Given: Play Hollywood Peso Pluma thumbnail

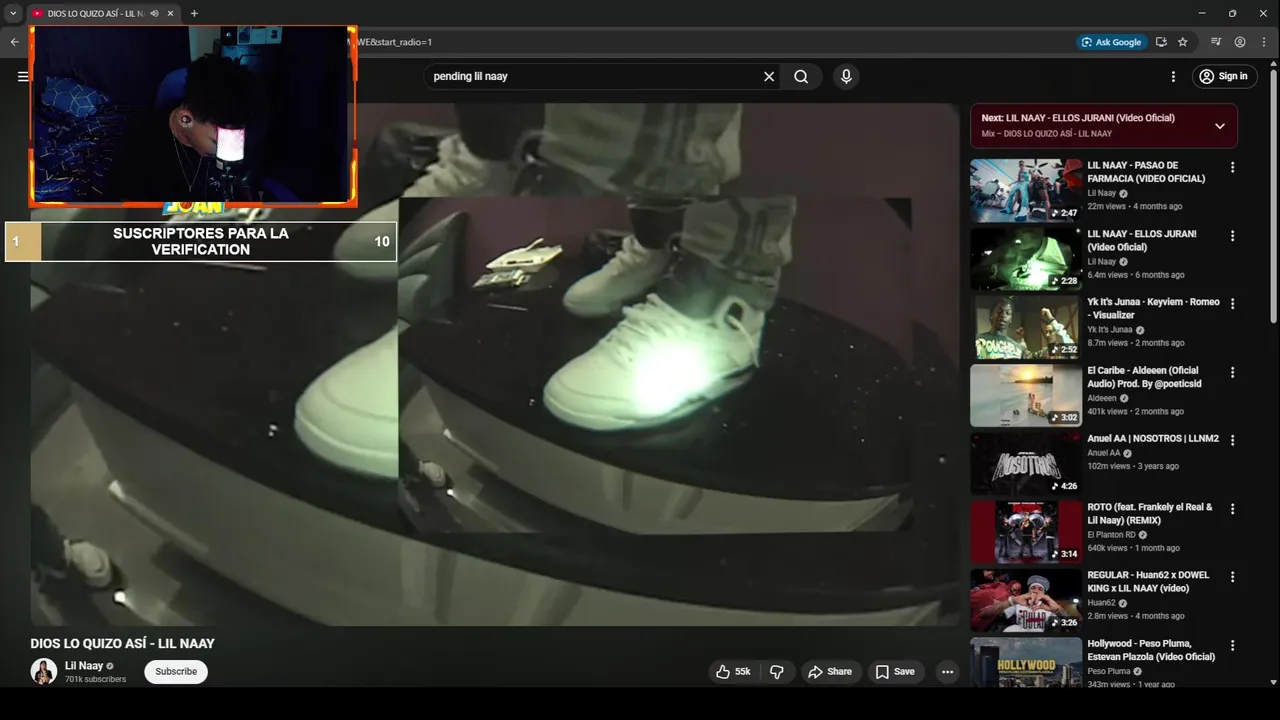Looking at the screenshot, I should 1026,661.
